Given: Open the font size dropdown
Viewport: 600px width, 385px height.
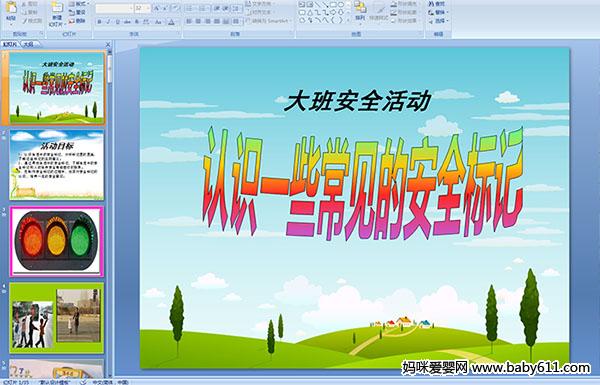Looking at the screenshot, I should 148,8.
